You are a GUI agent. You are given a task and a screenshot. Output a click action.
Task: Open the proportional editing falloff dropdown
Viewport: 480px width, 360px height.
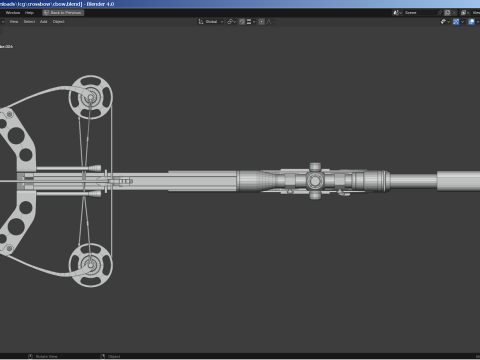point(270,22)
